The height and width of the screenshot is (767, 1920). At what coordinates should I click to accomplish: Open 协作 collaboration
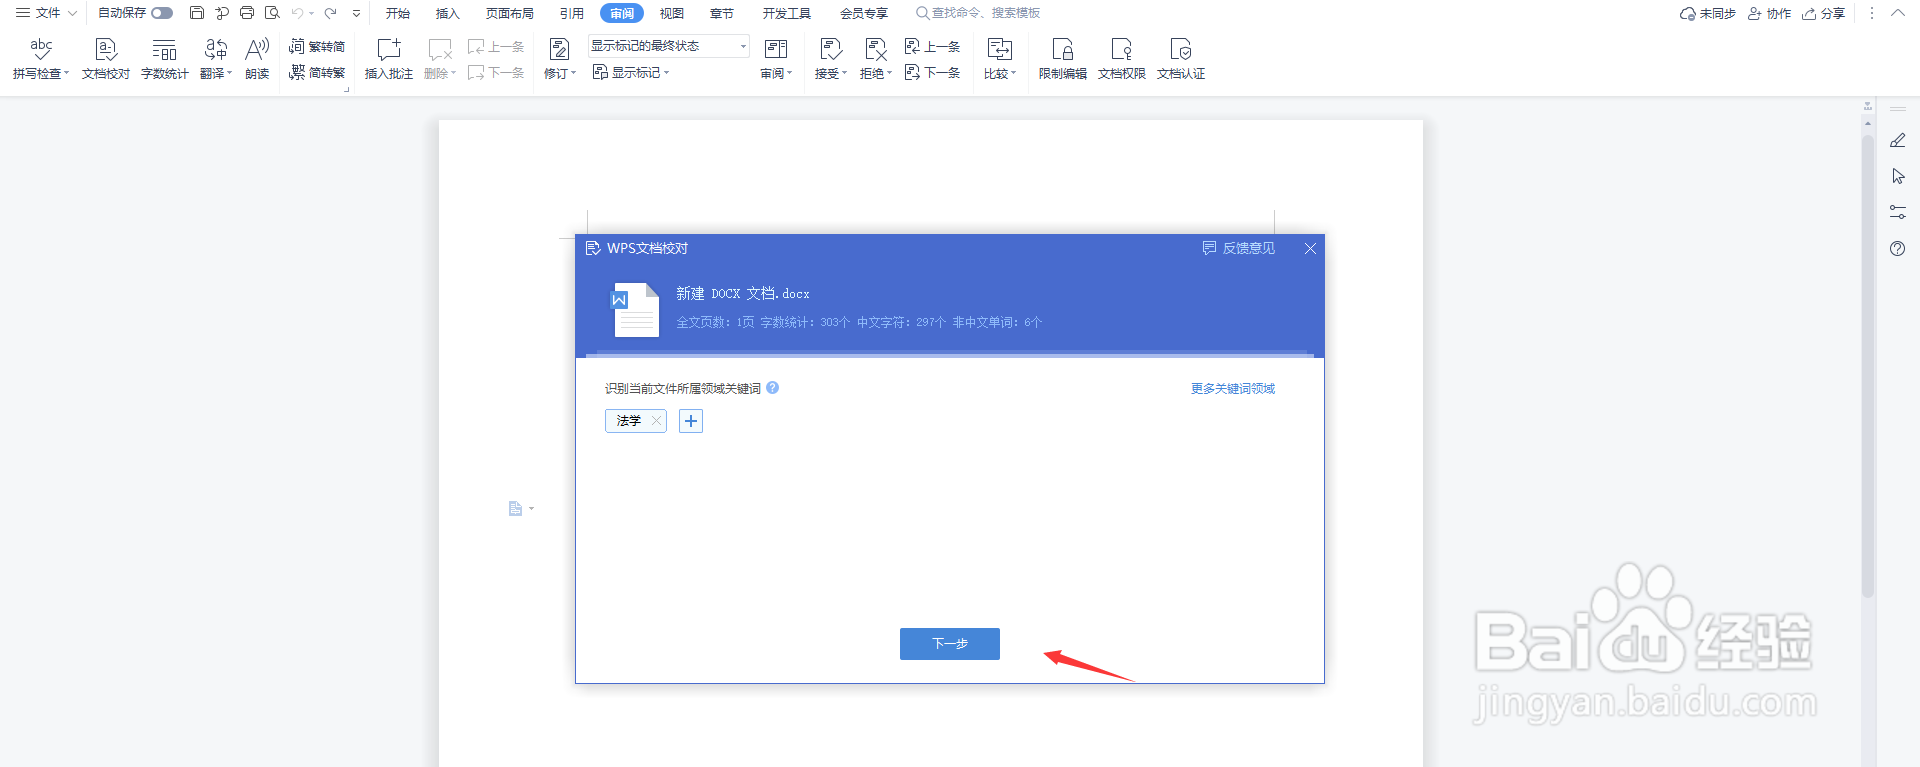tap(1769, 13)
